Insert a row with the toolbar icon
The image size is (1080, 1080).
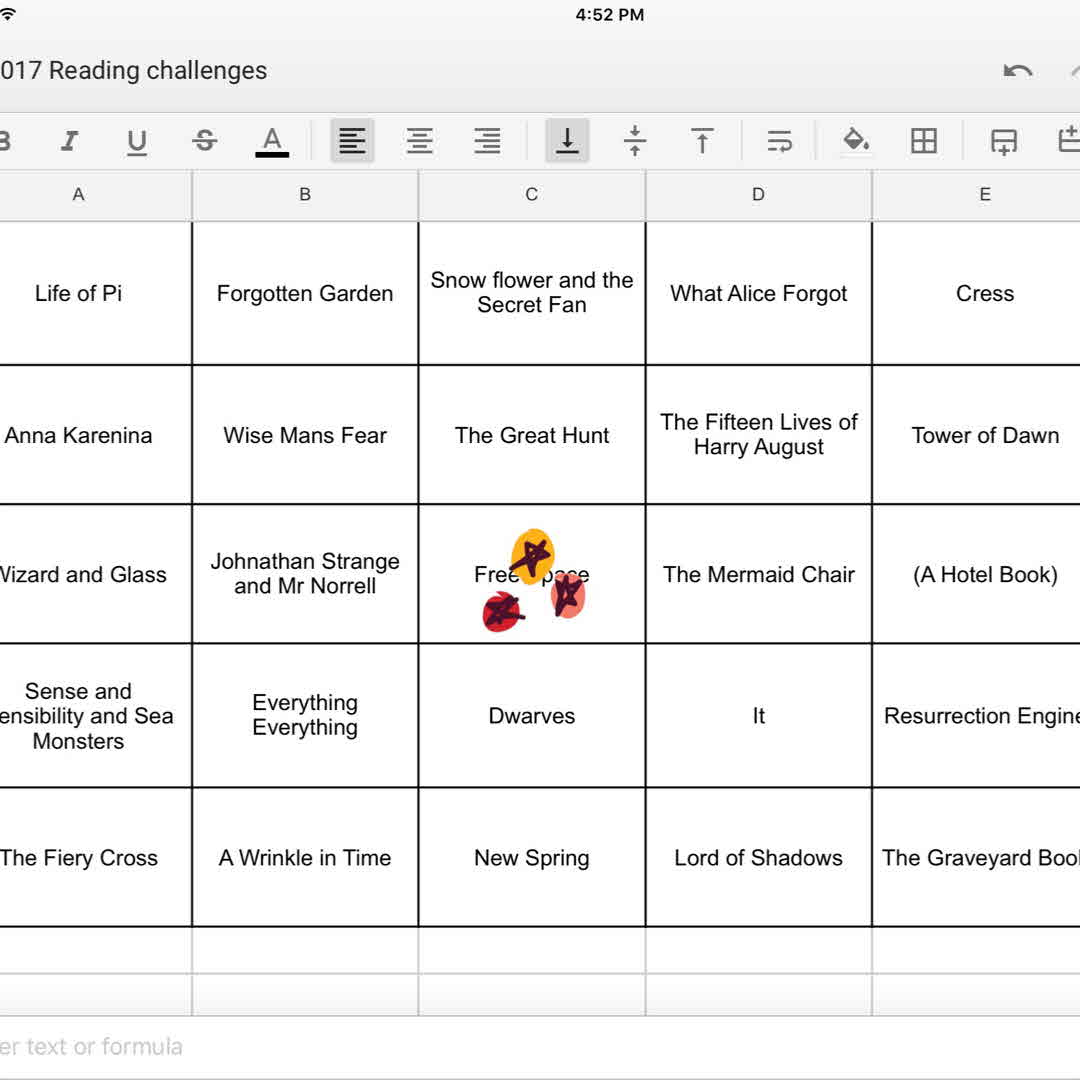[1003, 141]
